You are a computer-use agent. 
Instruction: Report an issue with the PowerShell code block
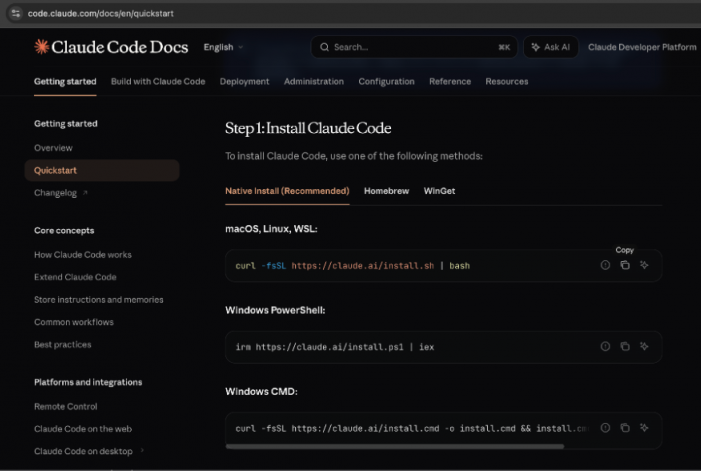[605, 346]
